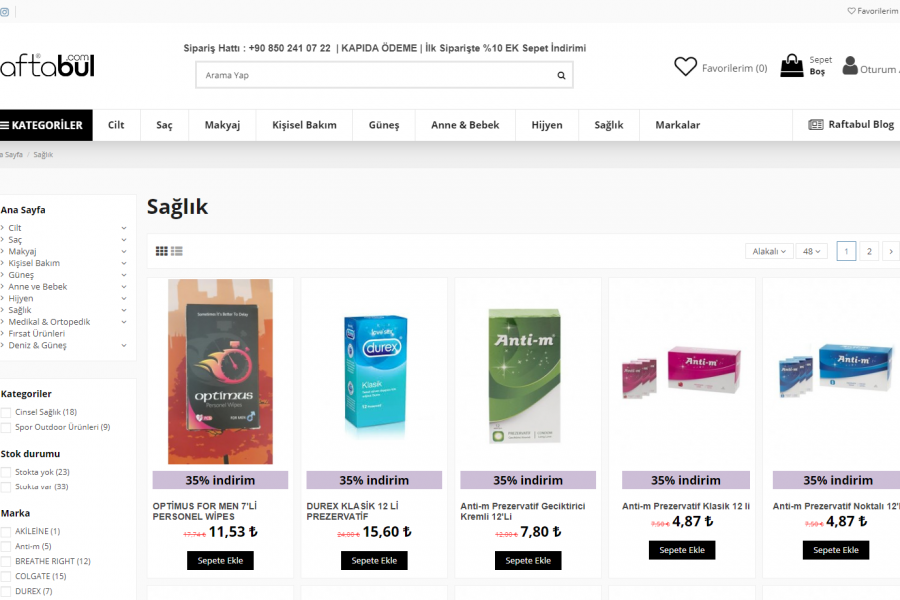Screen dimensions: 900x600
Task: Add Durex Klasik to cart
Action: [x=374, y=560]
